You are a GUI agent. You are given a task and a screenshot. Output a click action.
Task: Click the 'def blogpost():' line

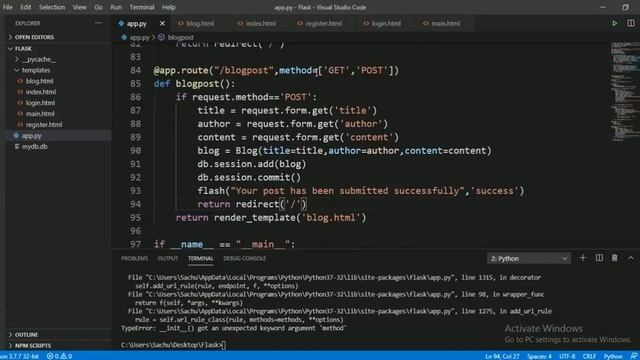[x=194, y=84]
